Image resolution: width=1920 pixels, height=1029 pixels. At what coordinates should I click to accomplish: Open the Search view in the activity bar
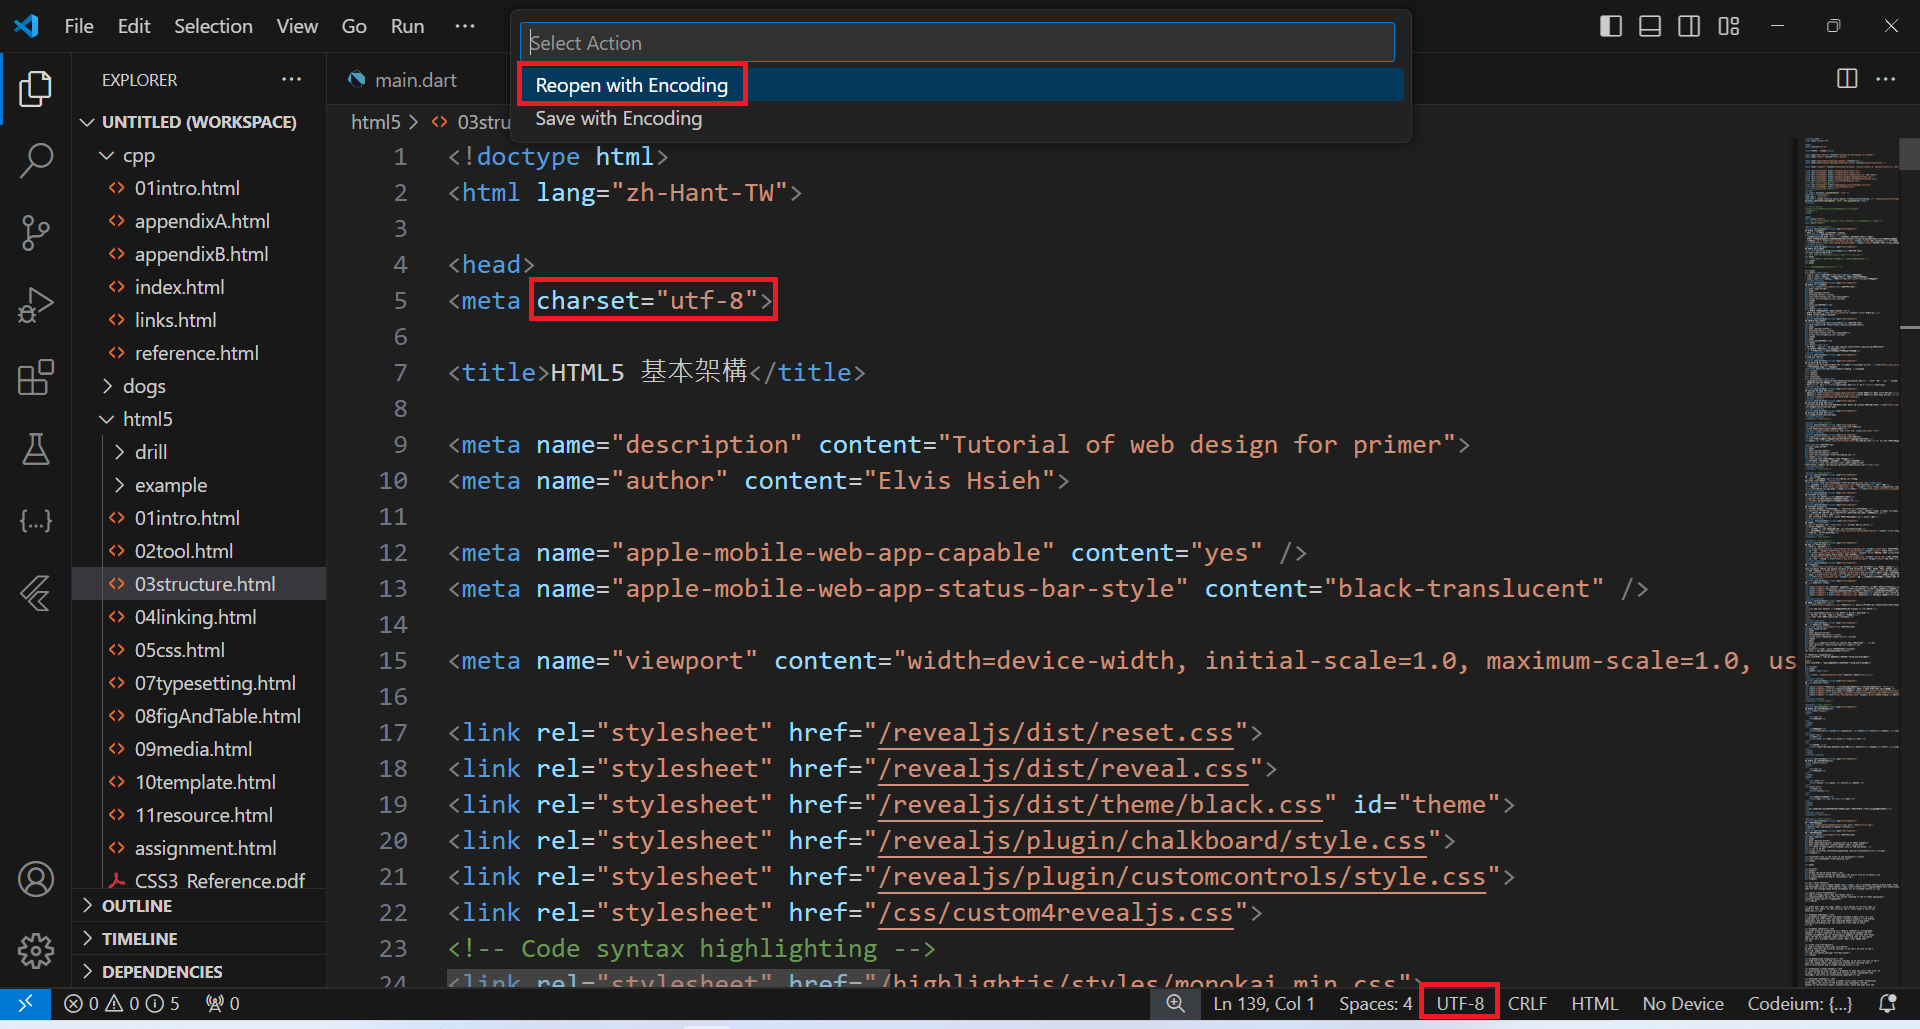point(36,160)
